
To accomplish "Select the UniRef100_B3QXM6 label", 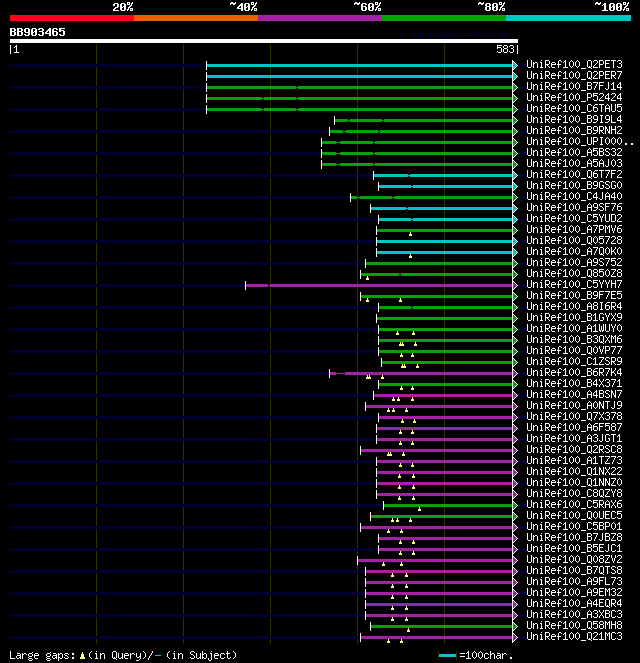I will (x=574, y=339).
